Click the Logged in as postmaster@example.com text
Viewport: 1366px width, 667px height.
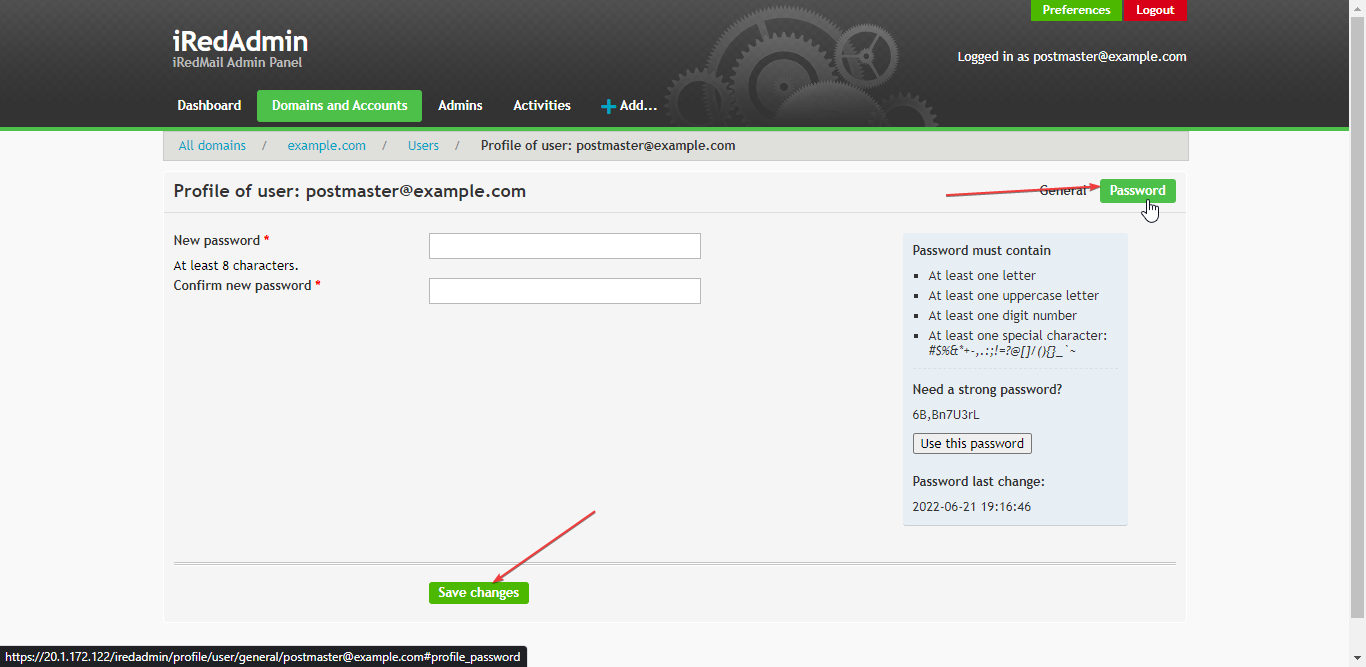point(1072,57)
